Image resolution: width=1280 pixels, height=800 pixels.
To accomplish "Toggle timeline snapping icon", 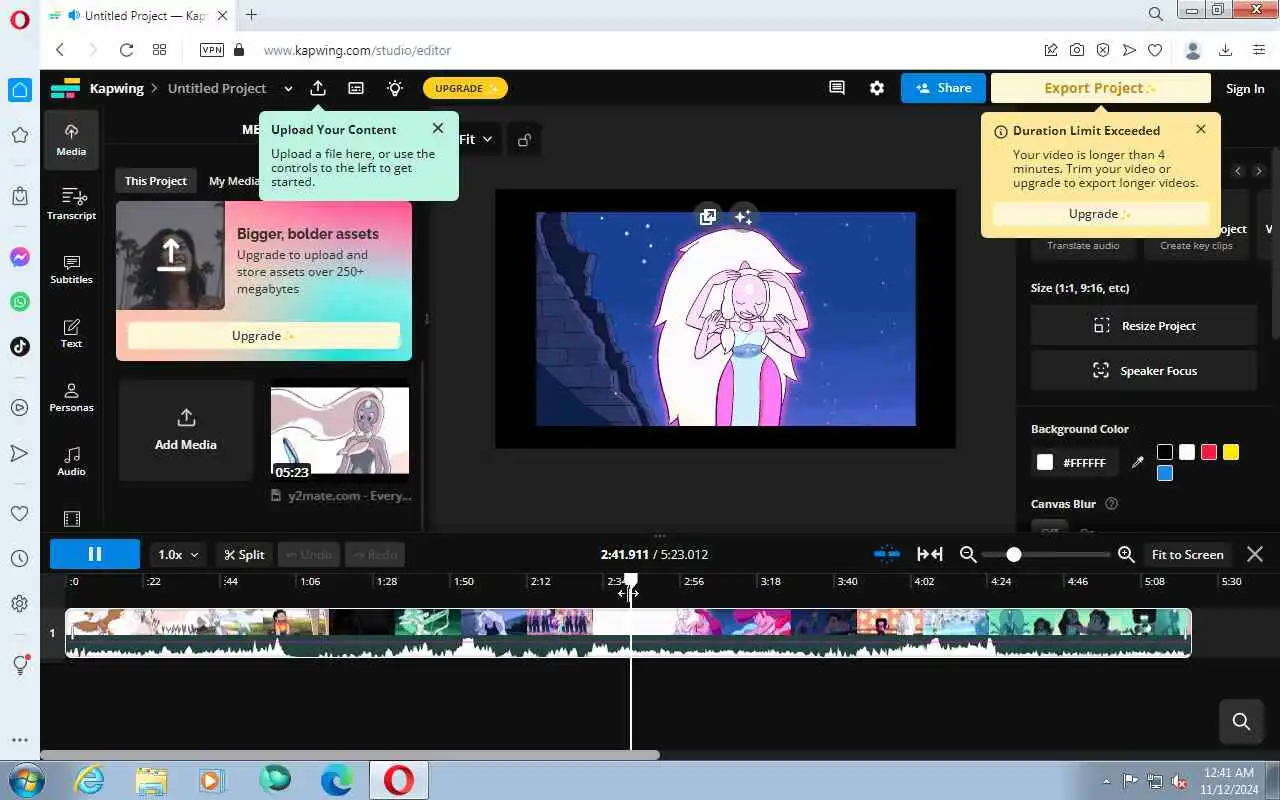I will point(887,554).
